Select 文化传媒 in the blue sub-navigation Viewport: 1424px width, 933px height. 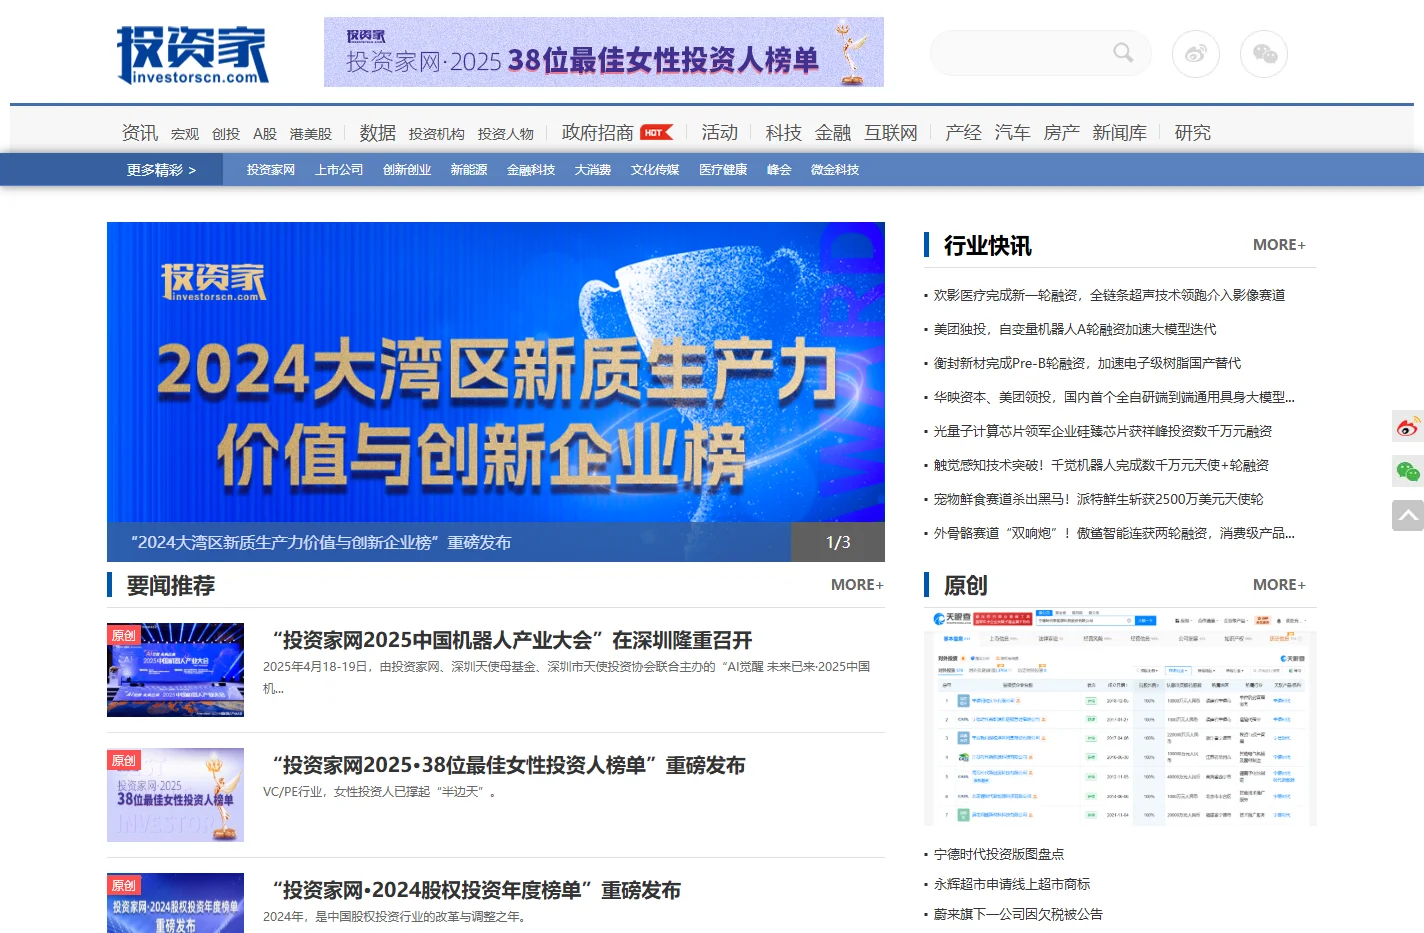pos(655,170)
